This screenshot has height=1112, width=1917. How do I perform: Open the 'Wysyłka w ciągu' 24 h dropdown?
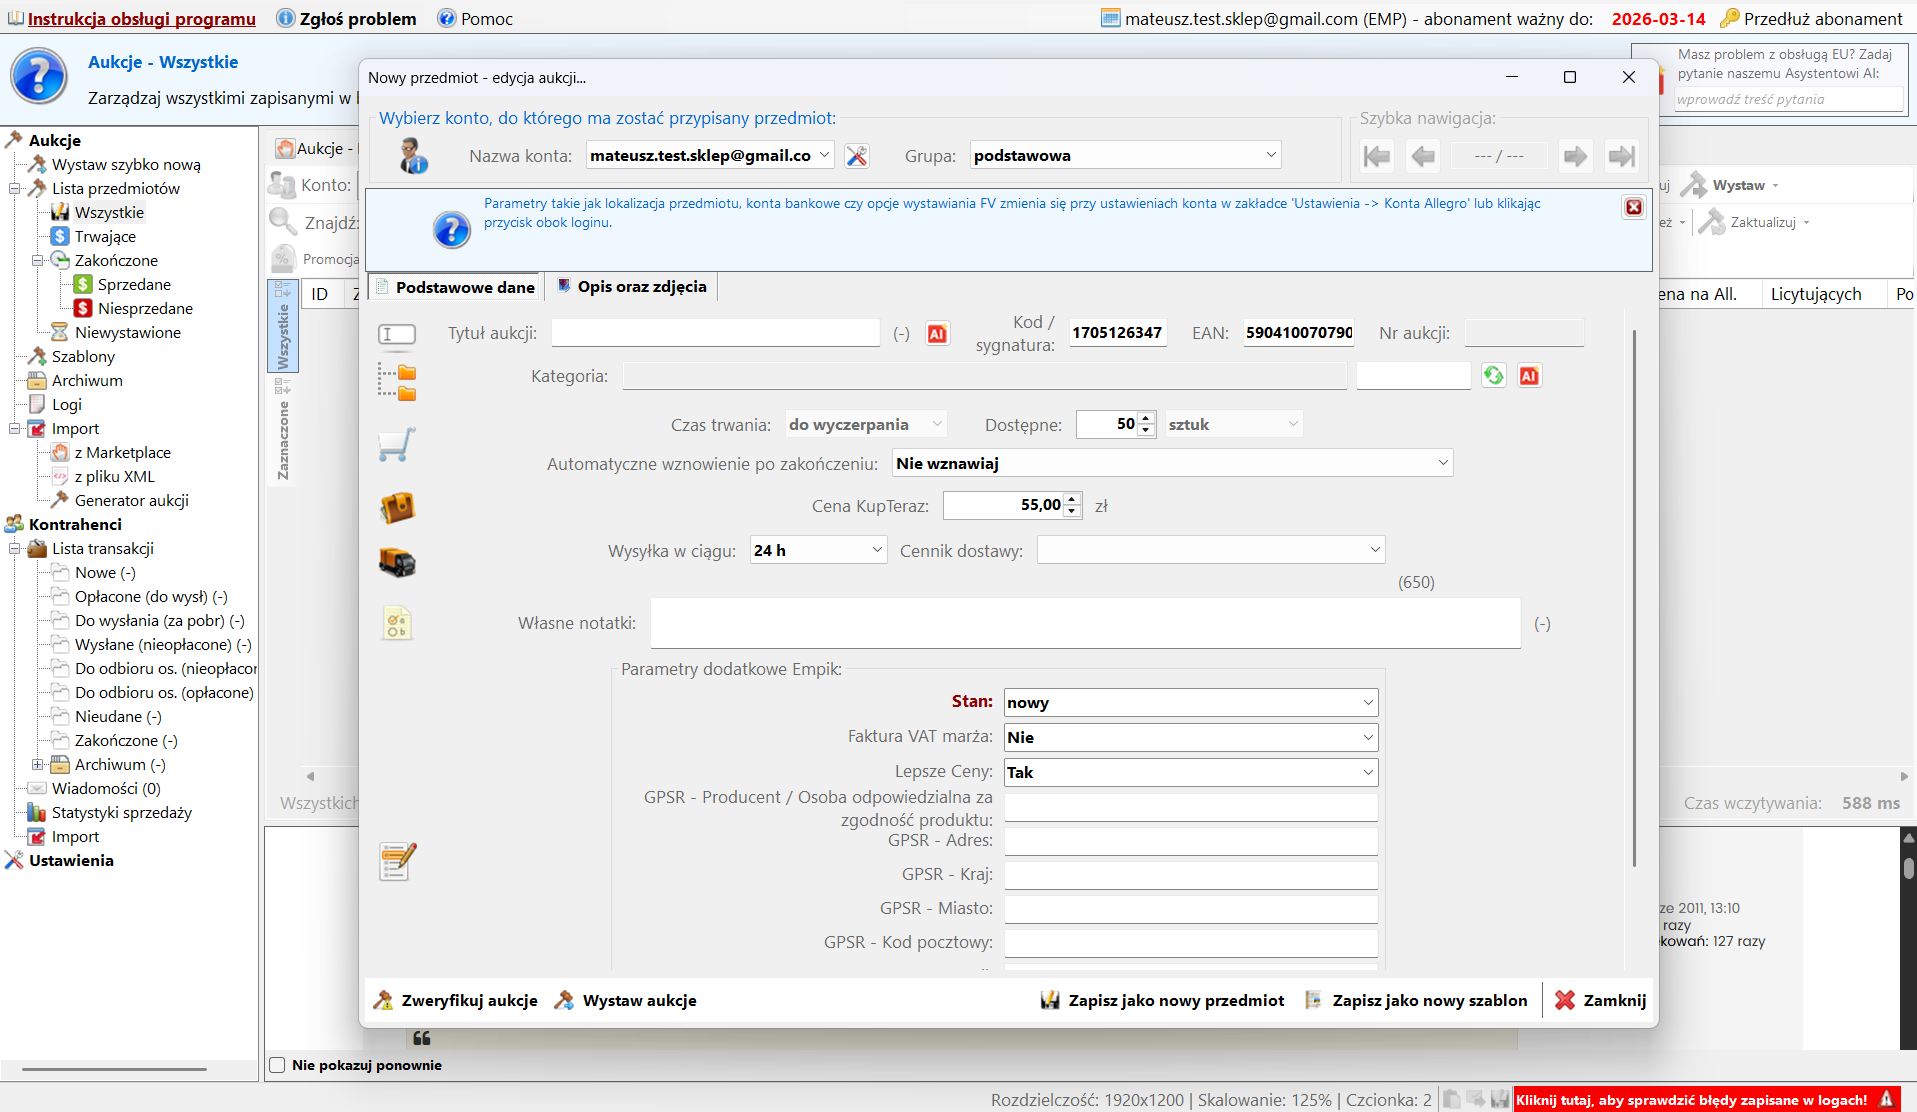(x=817, y=550)
